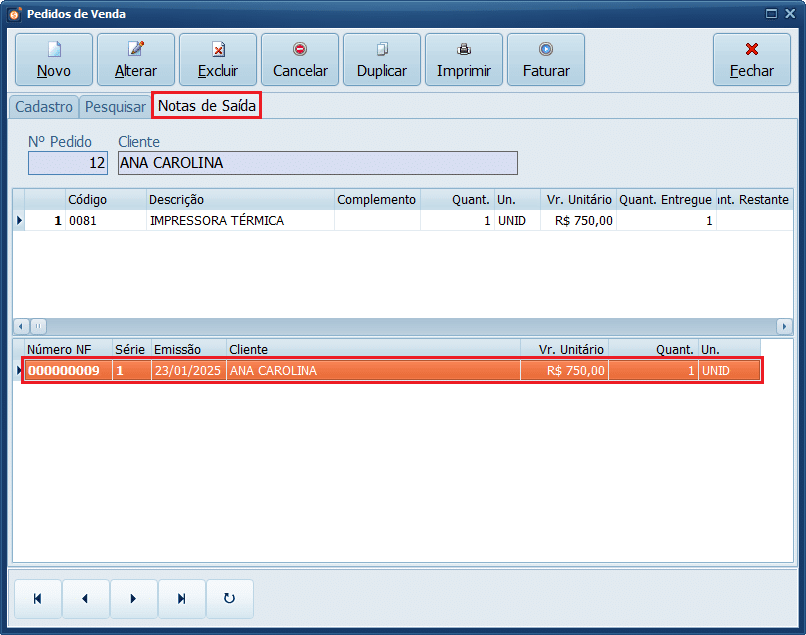Click the Novo toolbar button
The height and width of the screenshot is (635, 806).
click(54, 60)
